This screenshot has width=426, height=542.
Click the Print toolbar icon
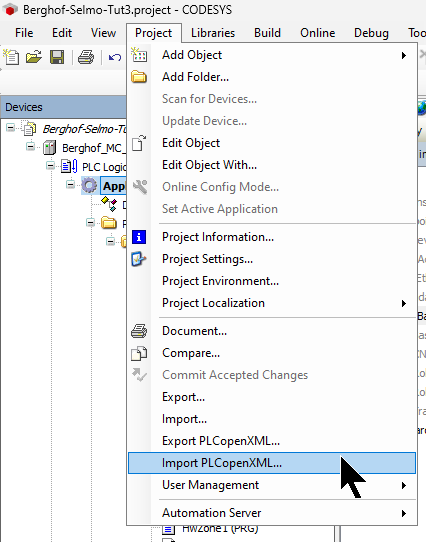86,57
